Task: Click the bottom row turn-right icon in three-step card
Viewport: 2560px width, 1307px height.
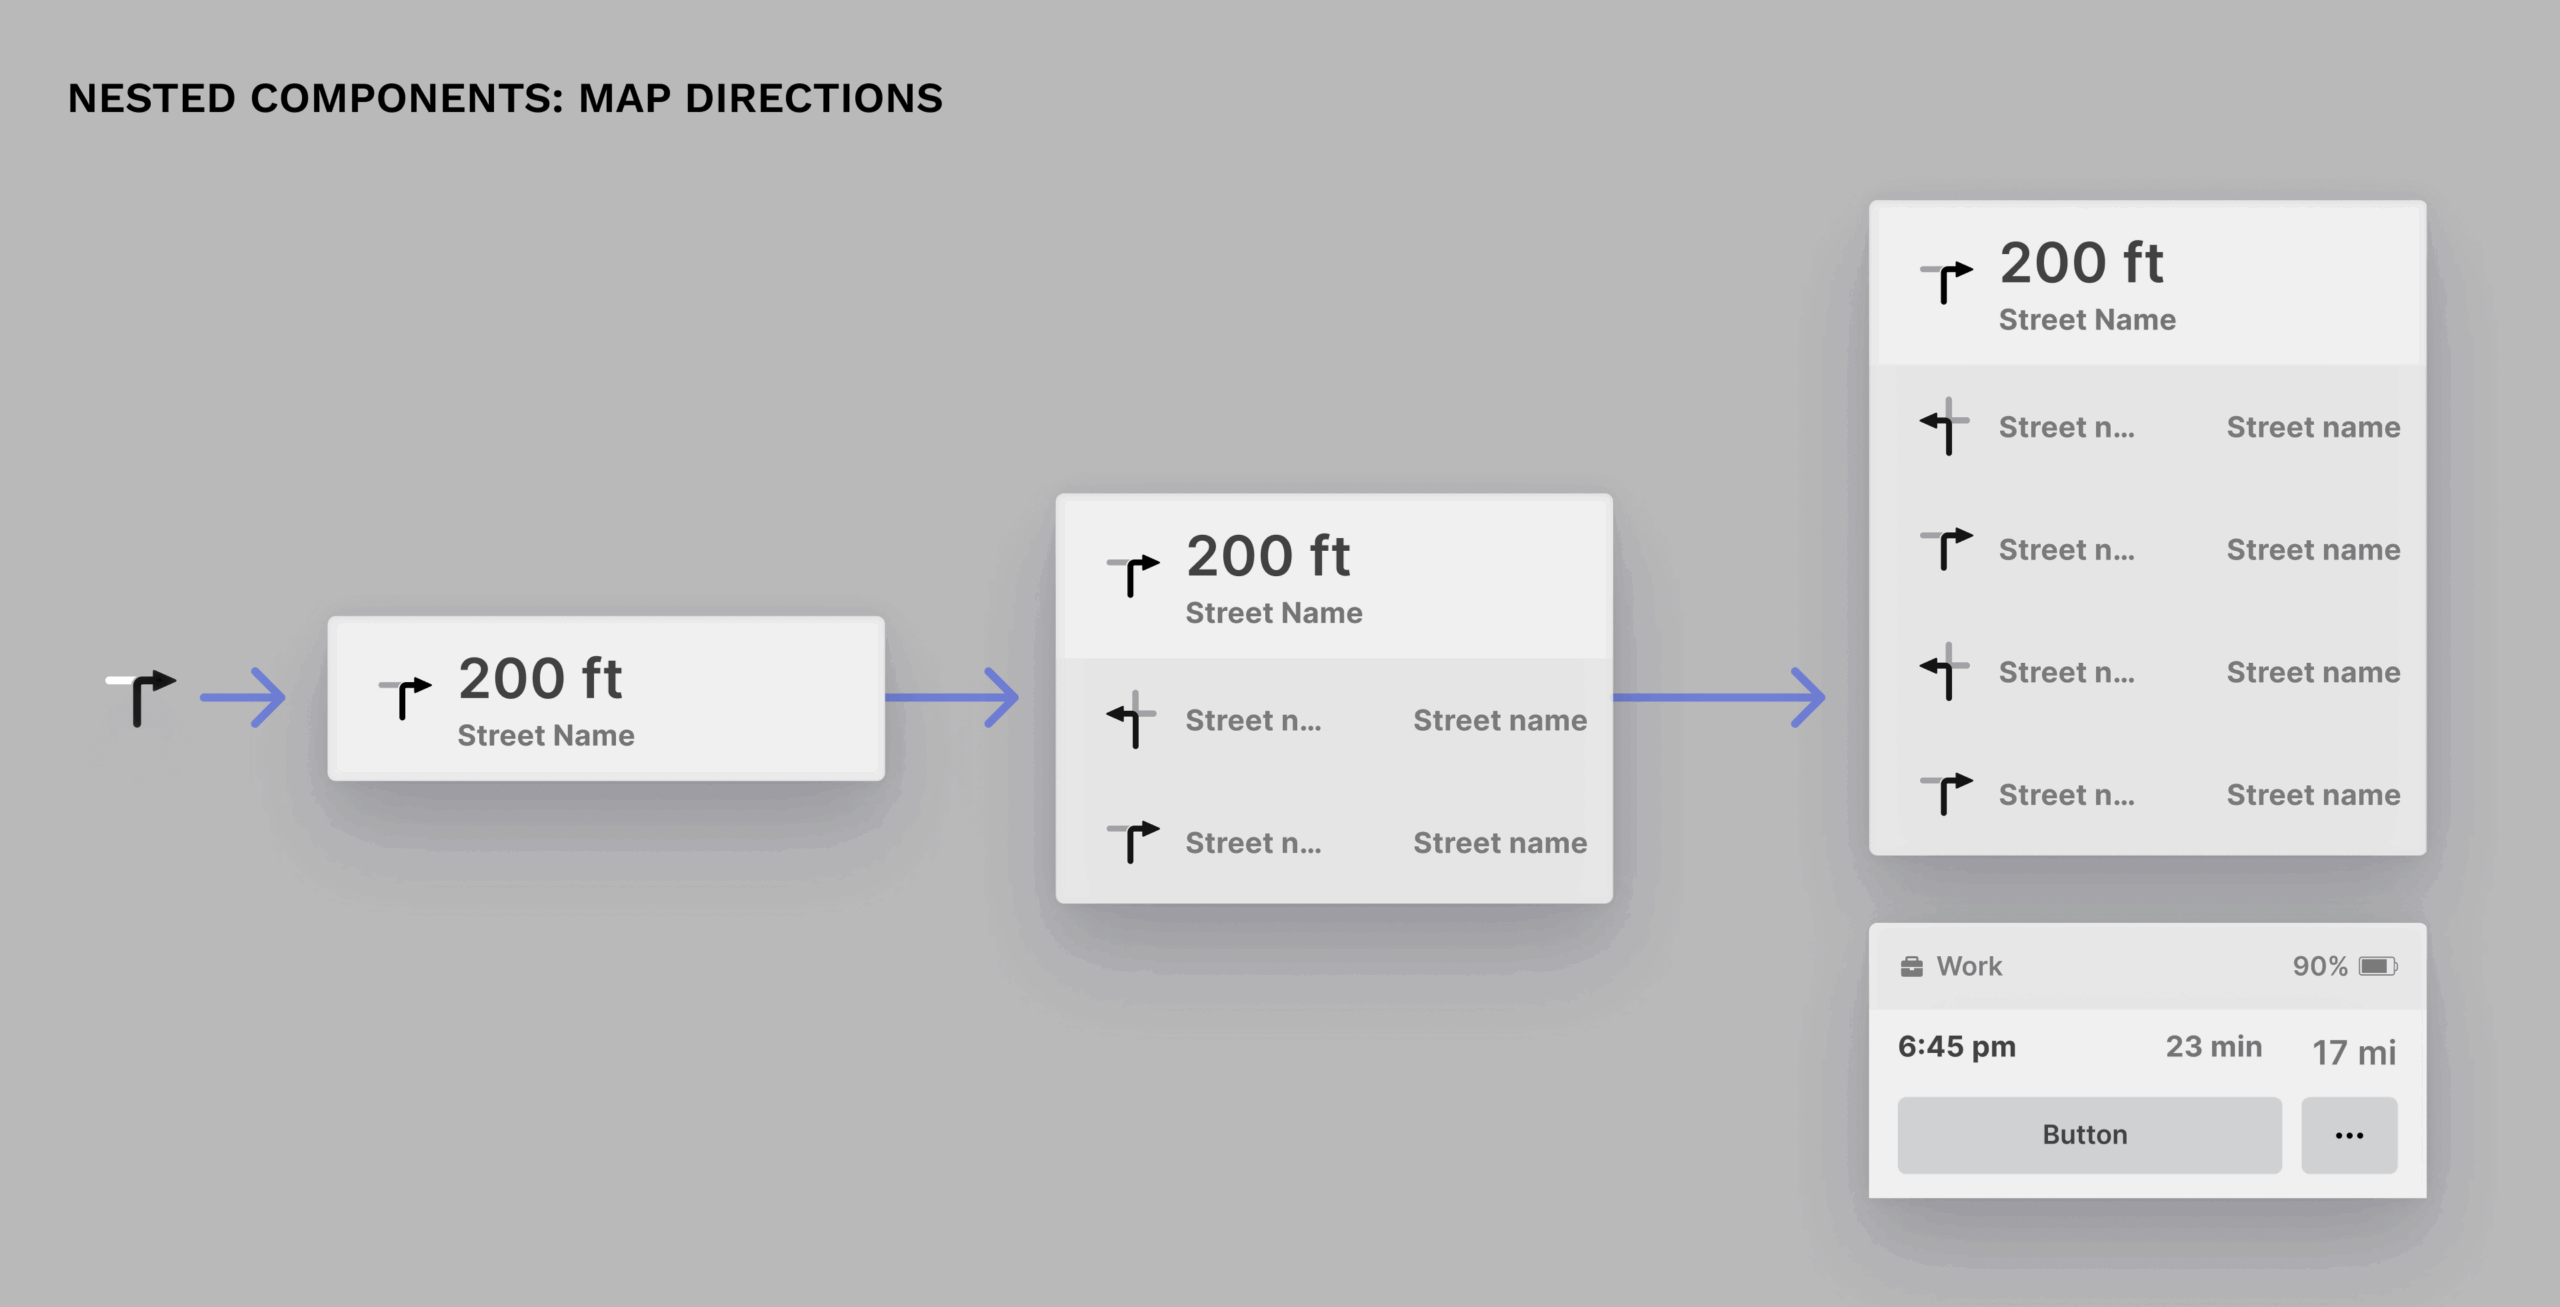Action: [1133, 841]
